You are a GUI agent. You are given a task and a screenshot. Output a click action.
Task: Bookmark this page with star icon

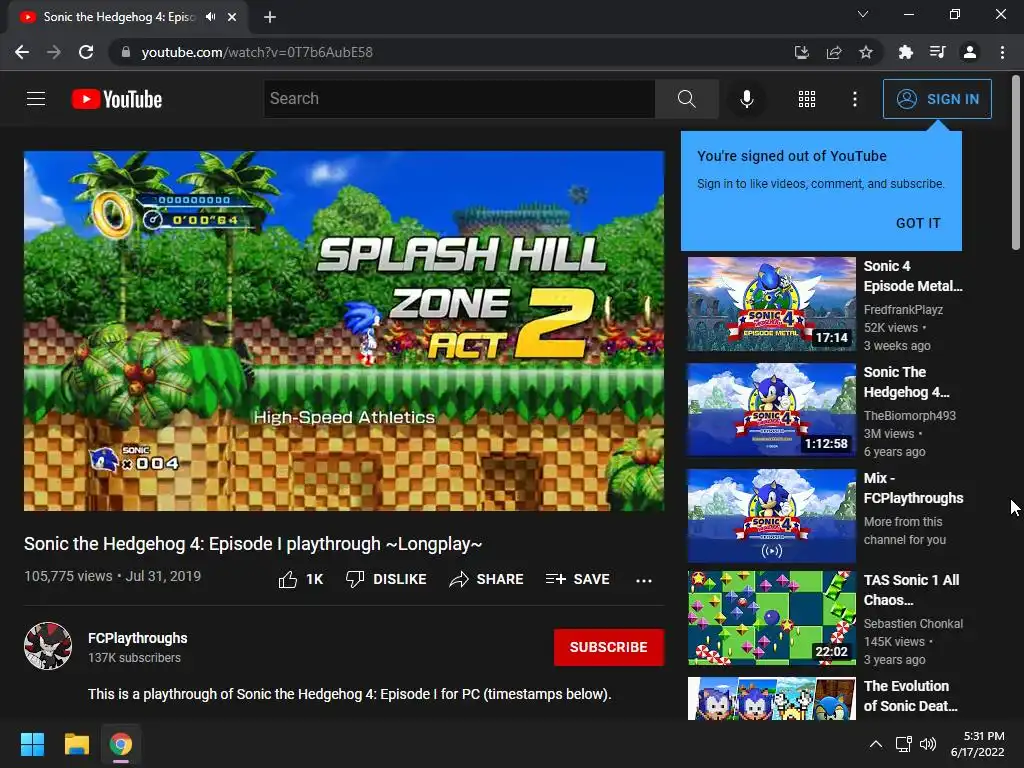866,52
